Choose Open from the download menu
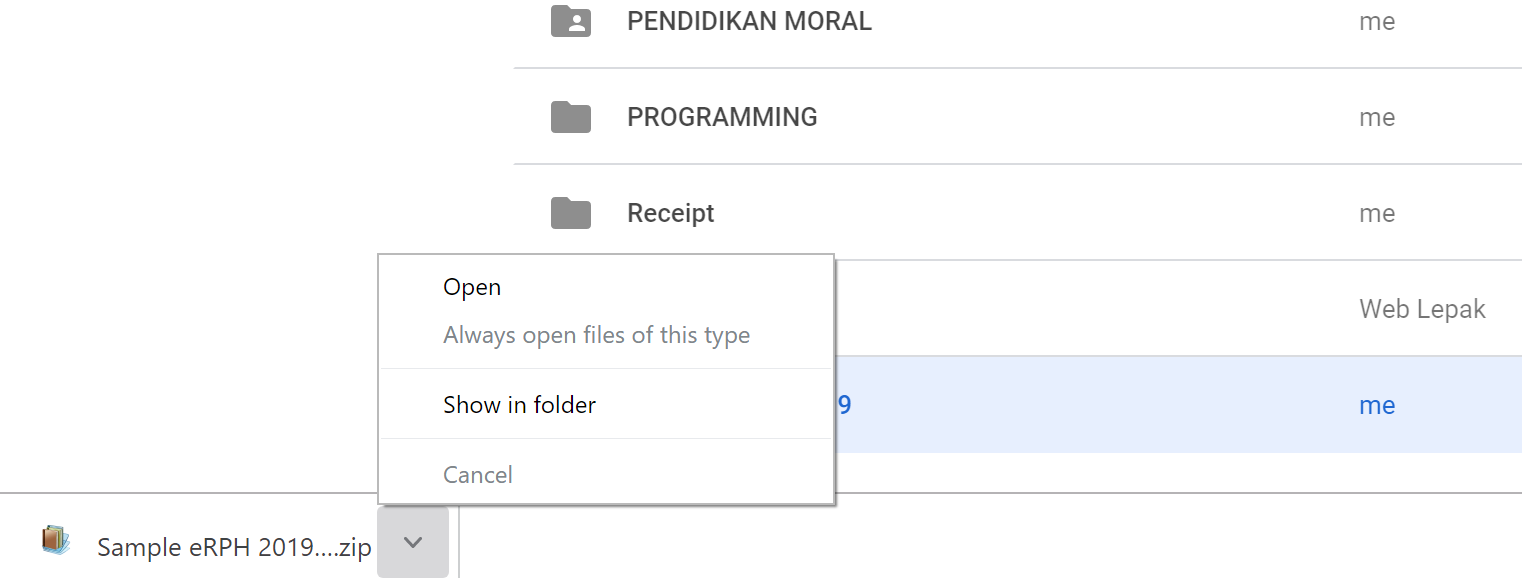Viewport: 1522px width, 586px height. tap(472, 287)
